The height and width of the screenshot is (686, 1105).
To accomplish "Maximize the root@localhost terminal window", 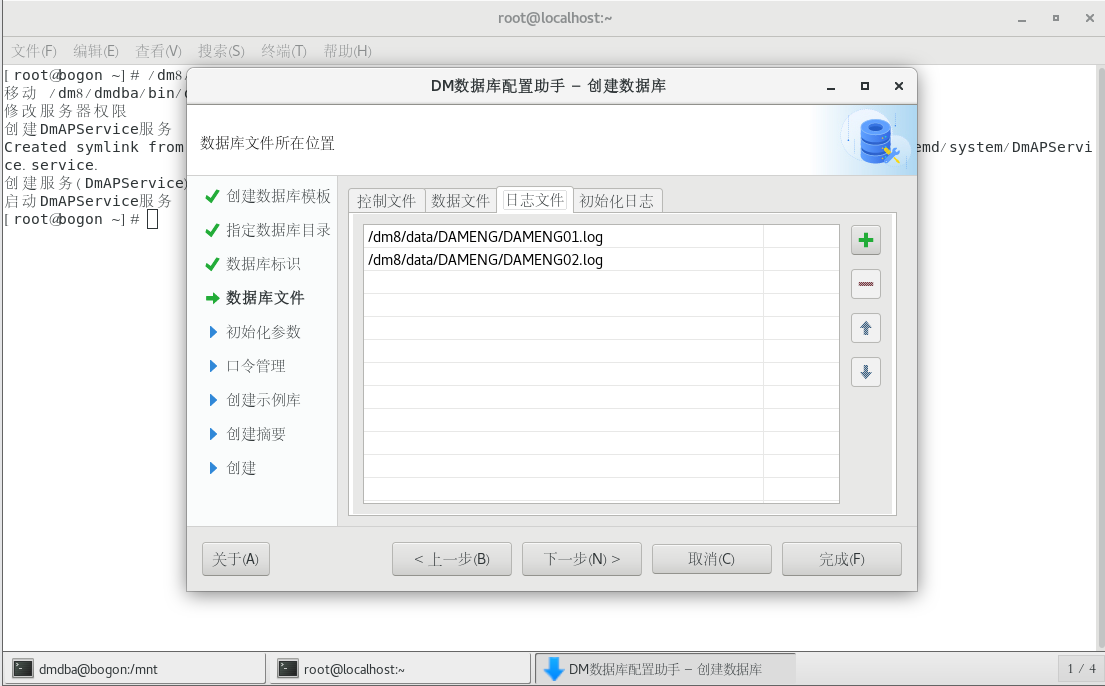I will coord(1056,18).
